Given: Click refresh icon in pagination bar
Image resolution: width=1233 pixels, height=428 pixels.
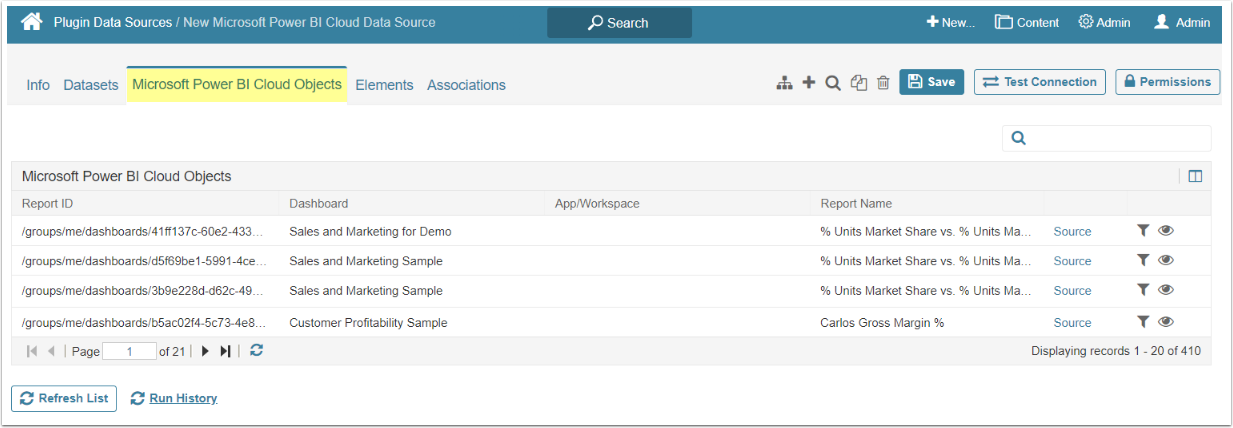Looking at the screenshot, I should point(257,351).
